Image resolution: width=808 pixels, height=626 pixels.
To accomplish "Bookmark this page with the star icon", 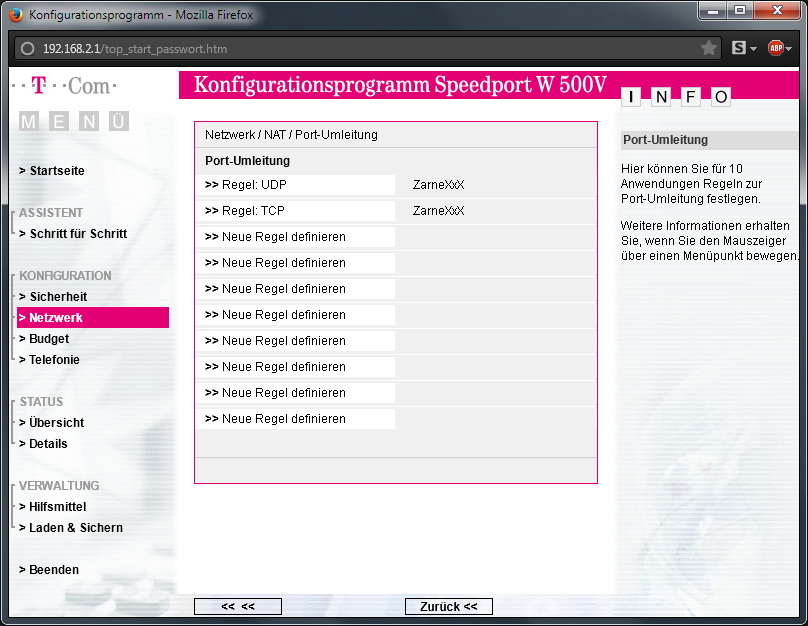I will (709, 48).
